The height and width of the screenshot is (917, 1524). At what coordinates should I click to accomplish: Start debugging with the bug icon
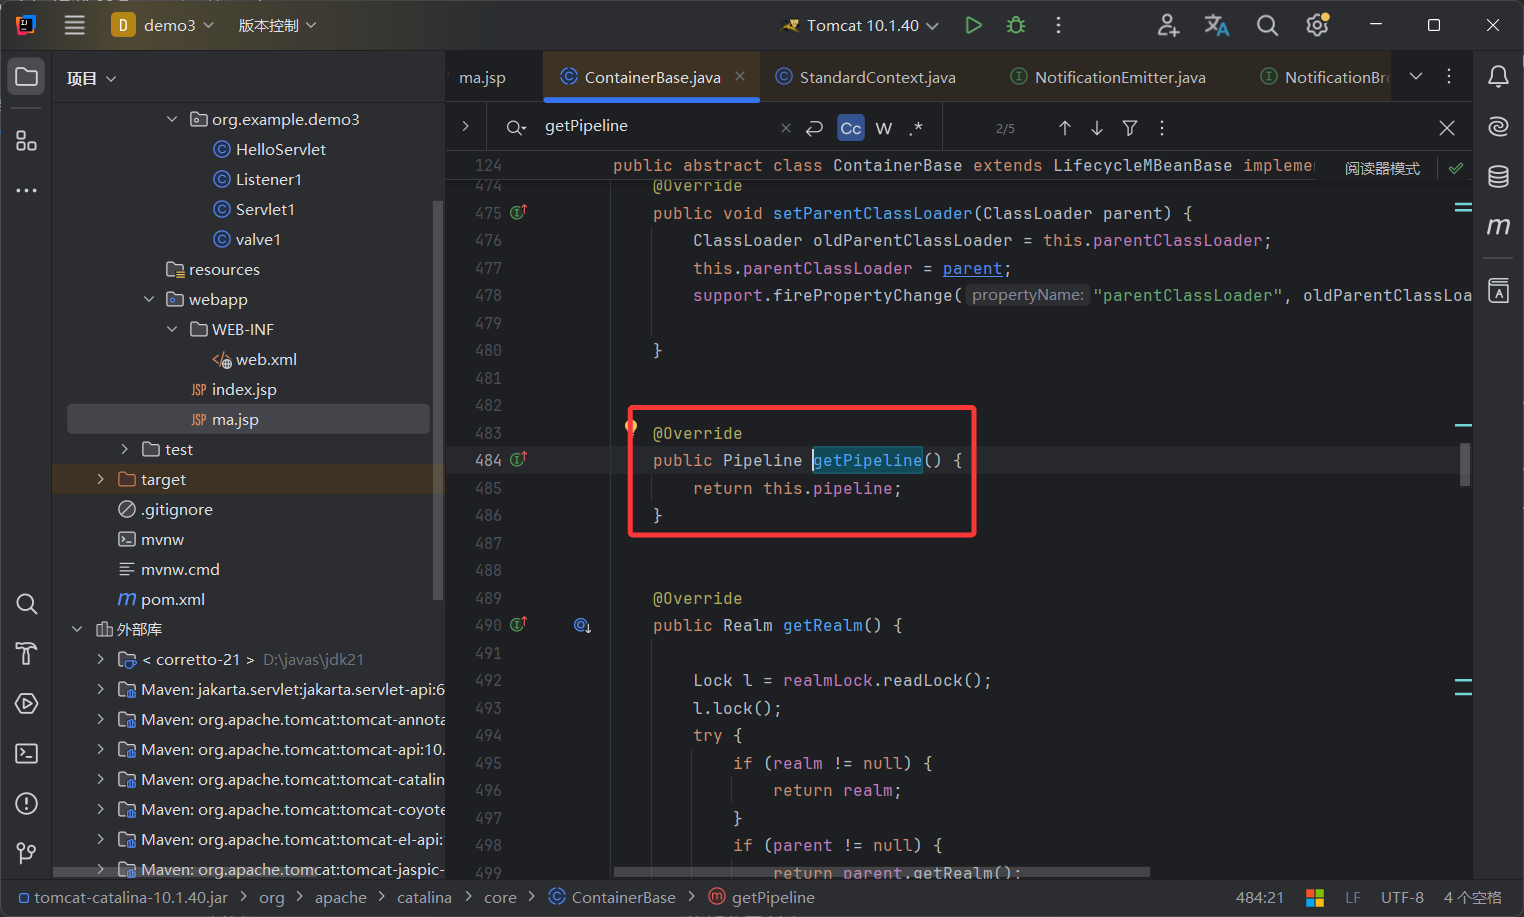(x=1016, y=25)
